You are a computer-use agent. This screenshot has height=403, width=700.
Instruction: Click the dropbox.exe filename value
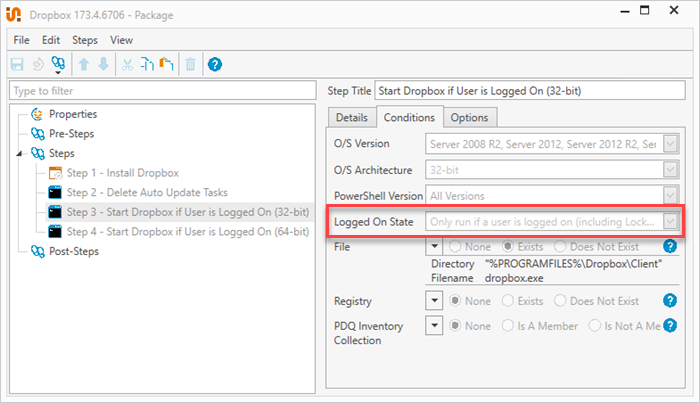pos(514,278)
